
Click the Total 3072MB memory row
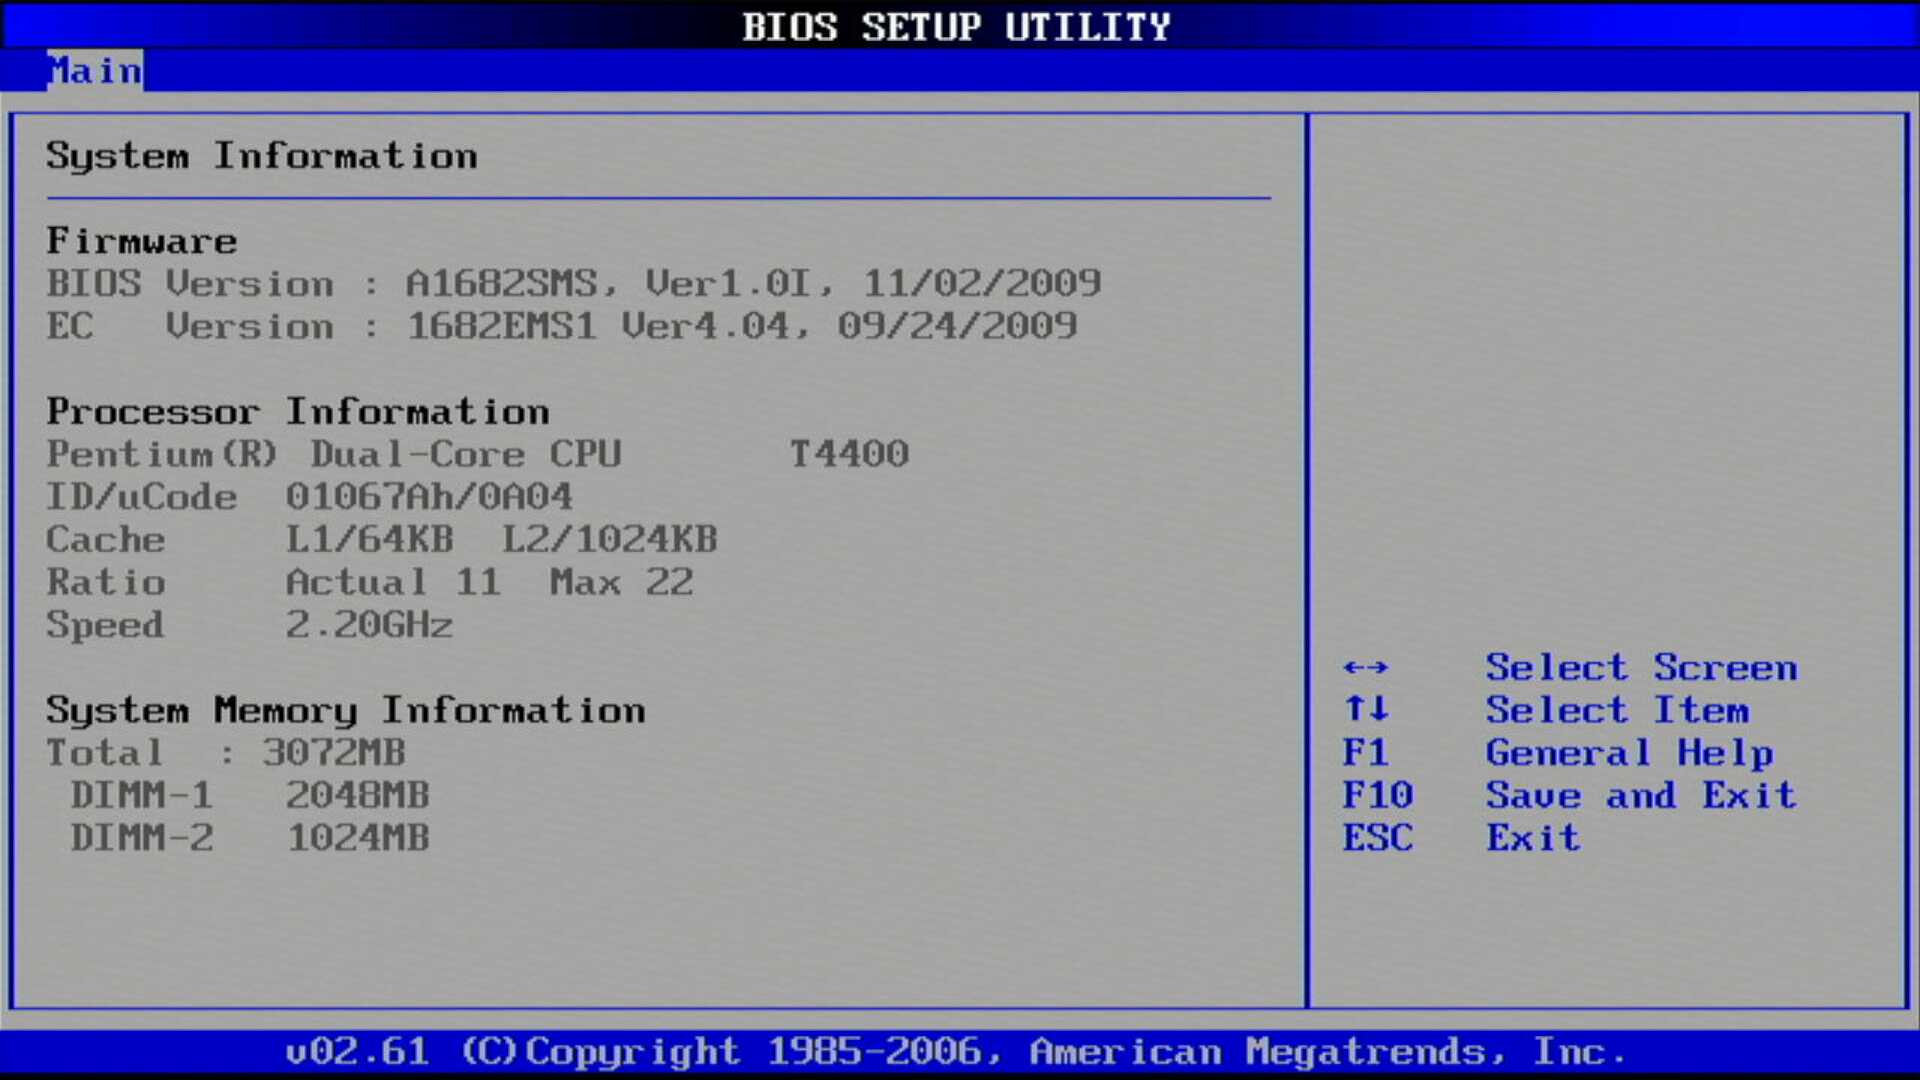point(225,753)
